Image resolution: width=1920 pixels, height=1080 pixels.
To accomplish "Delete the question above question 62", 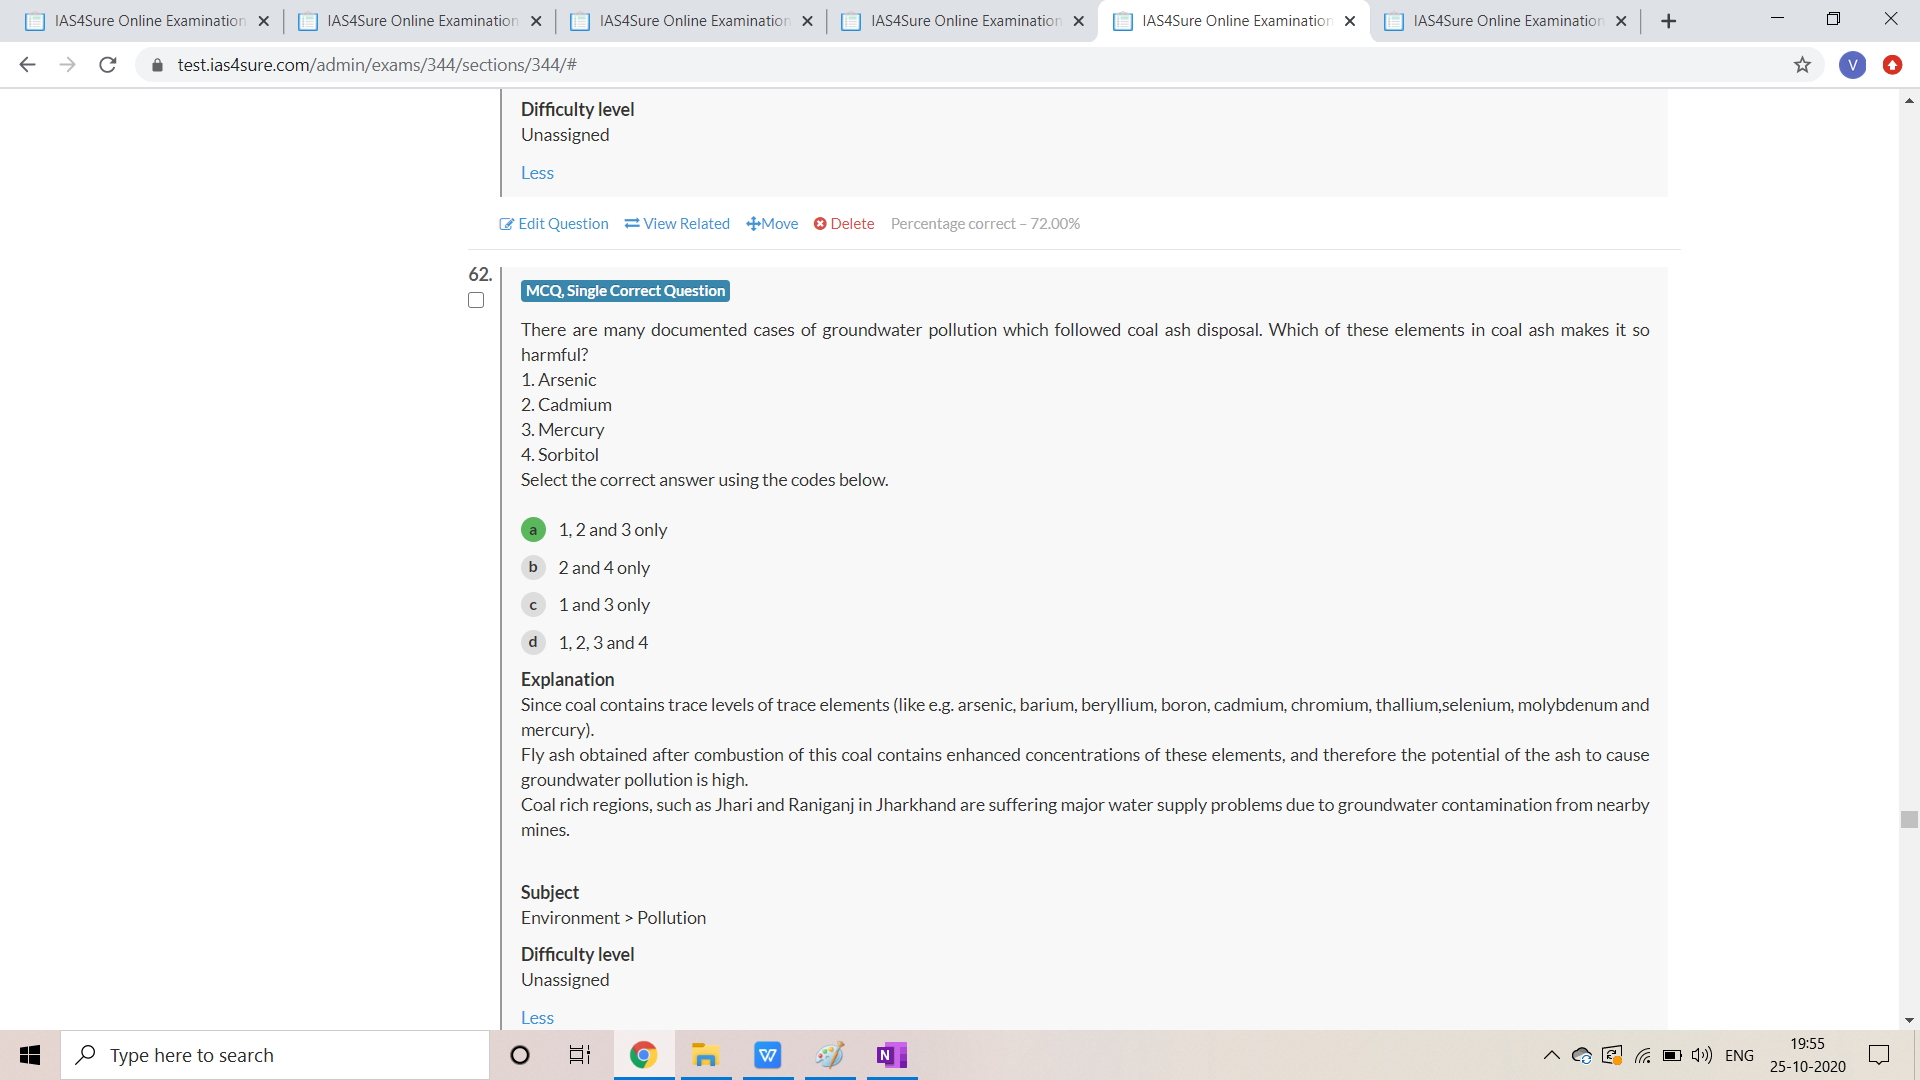I will 844,224.
